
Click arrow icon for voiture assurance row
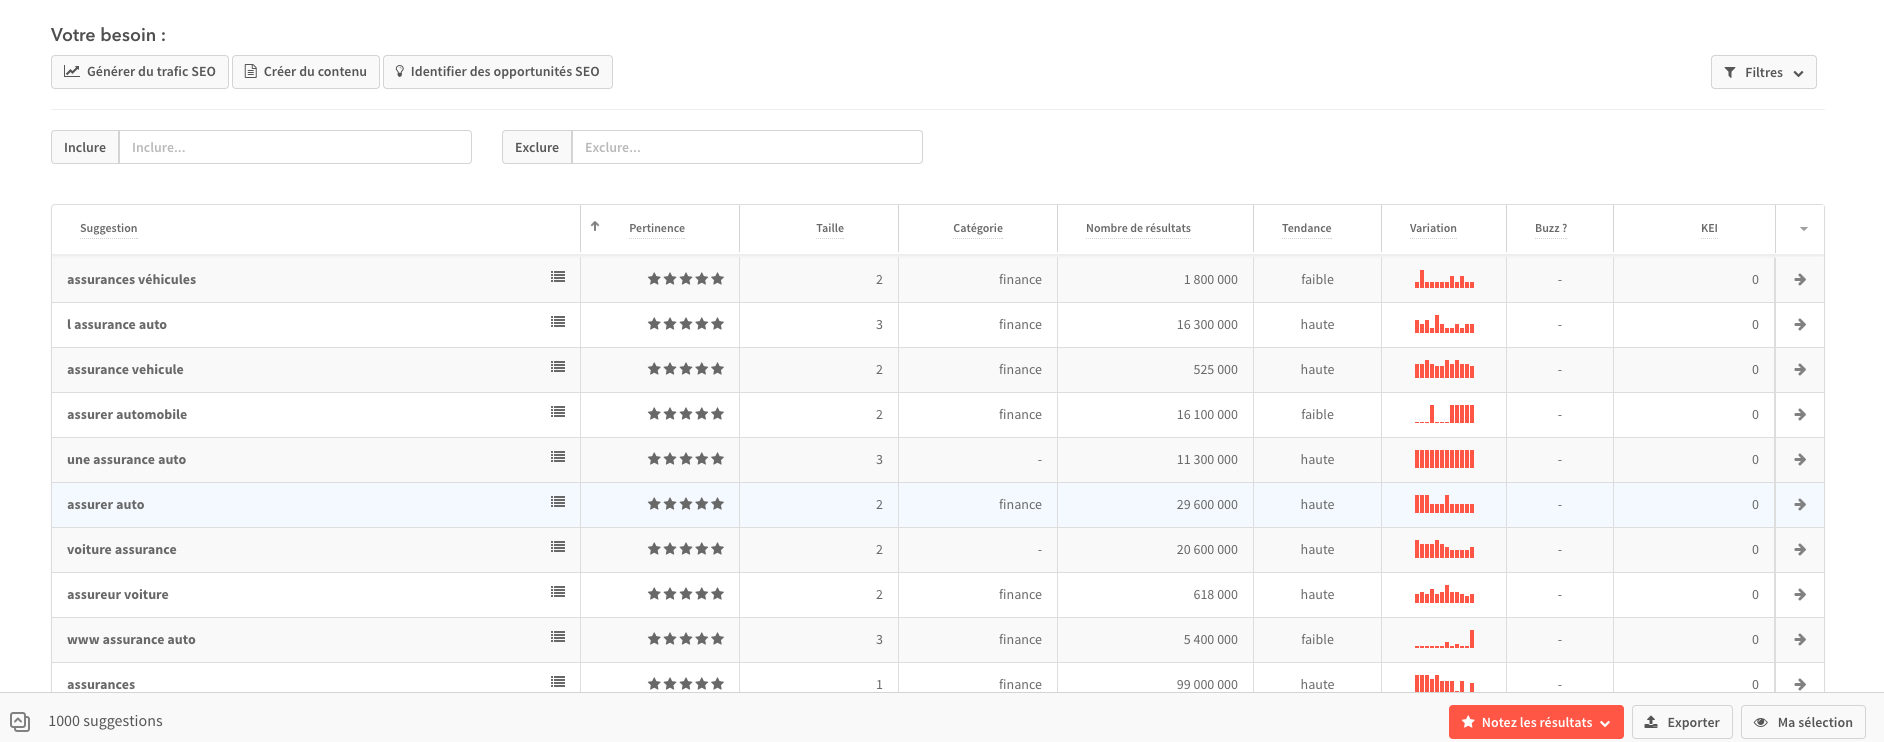(x=1800, y=550)
